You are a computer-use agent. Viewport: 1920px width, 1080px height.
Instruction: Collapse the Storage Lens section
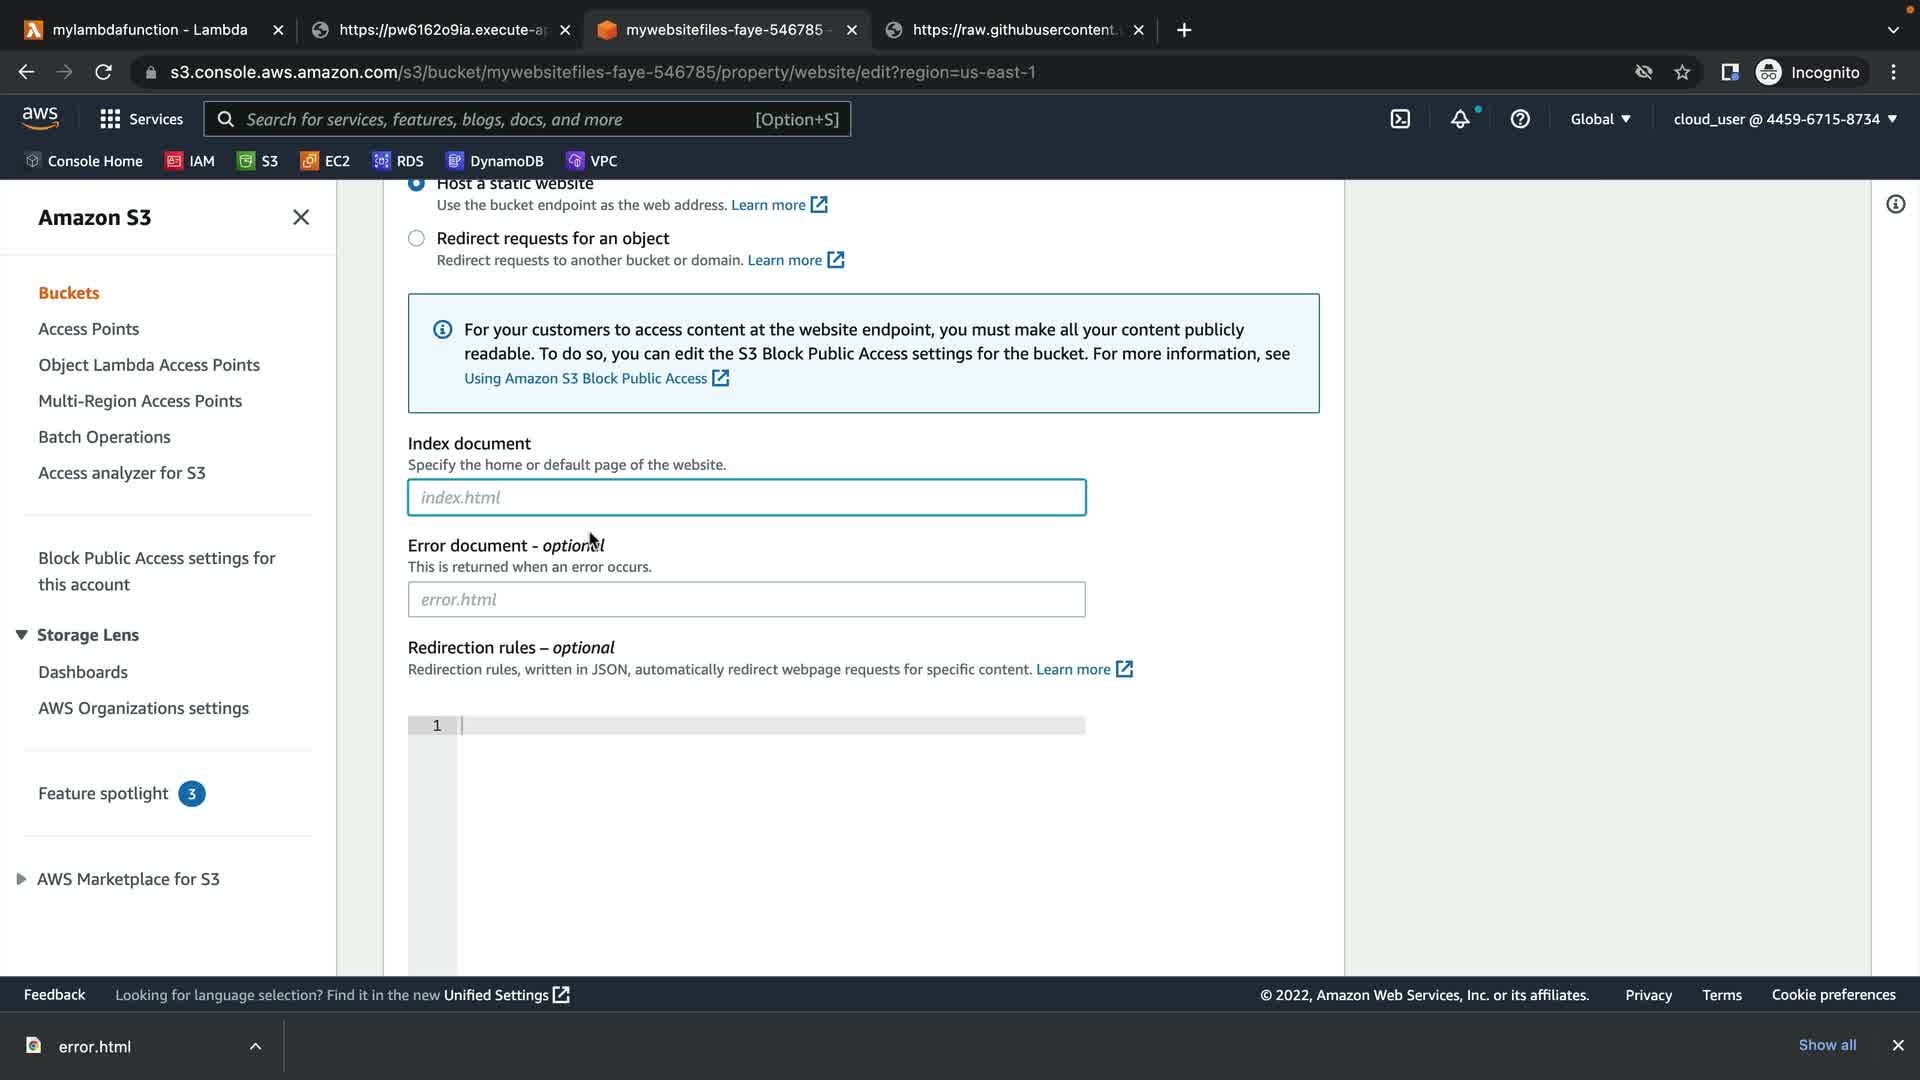point(21,635)
